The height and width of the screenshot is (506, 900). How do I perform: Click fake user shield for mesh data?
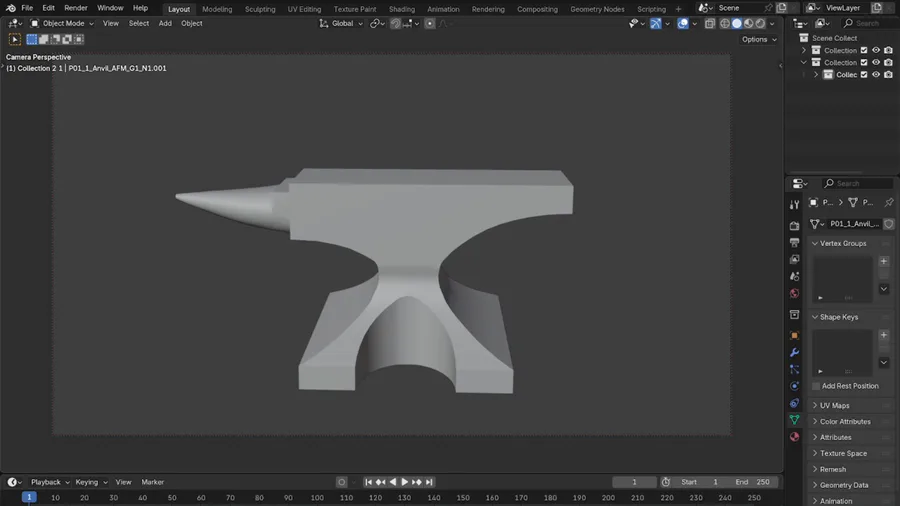(889, 224)
